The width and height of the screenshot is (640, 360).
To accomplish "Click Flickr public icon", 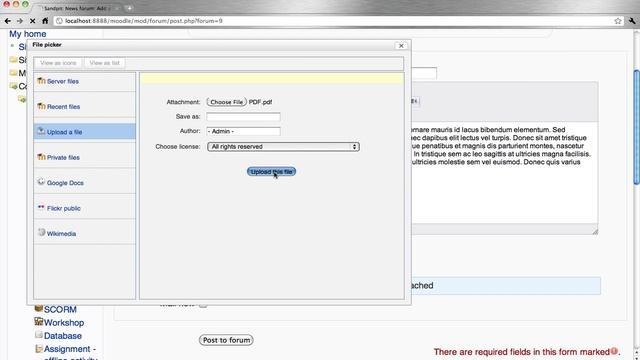I will [x=41, y=207].
